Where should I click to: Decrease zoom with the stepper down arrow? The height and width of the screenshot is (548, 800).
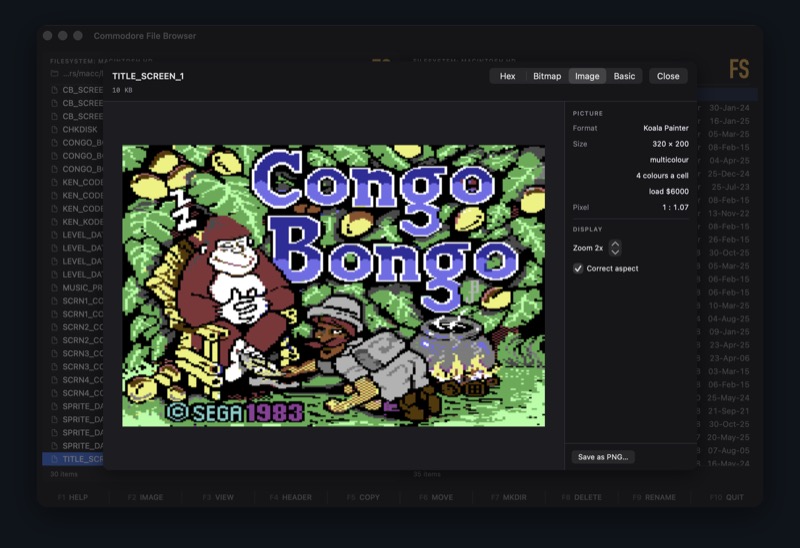[615, 252]
